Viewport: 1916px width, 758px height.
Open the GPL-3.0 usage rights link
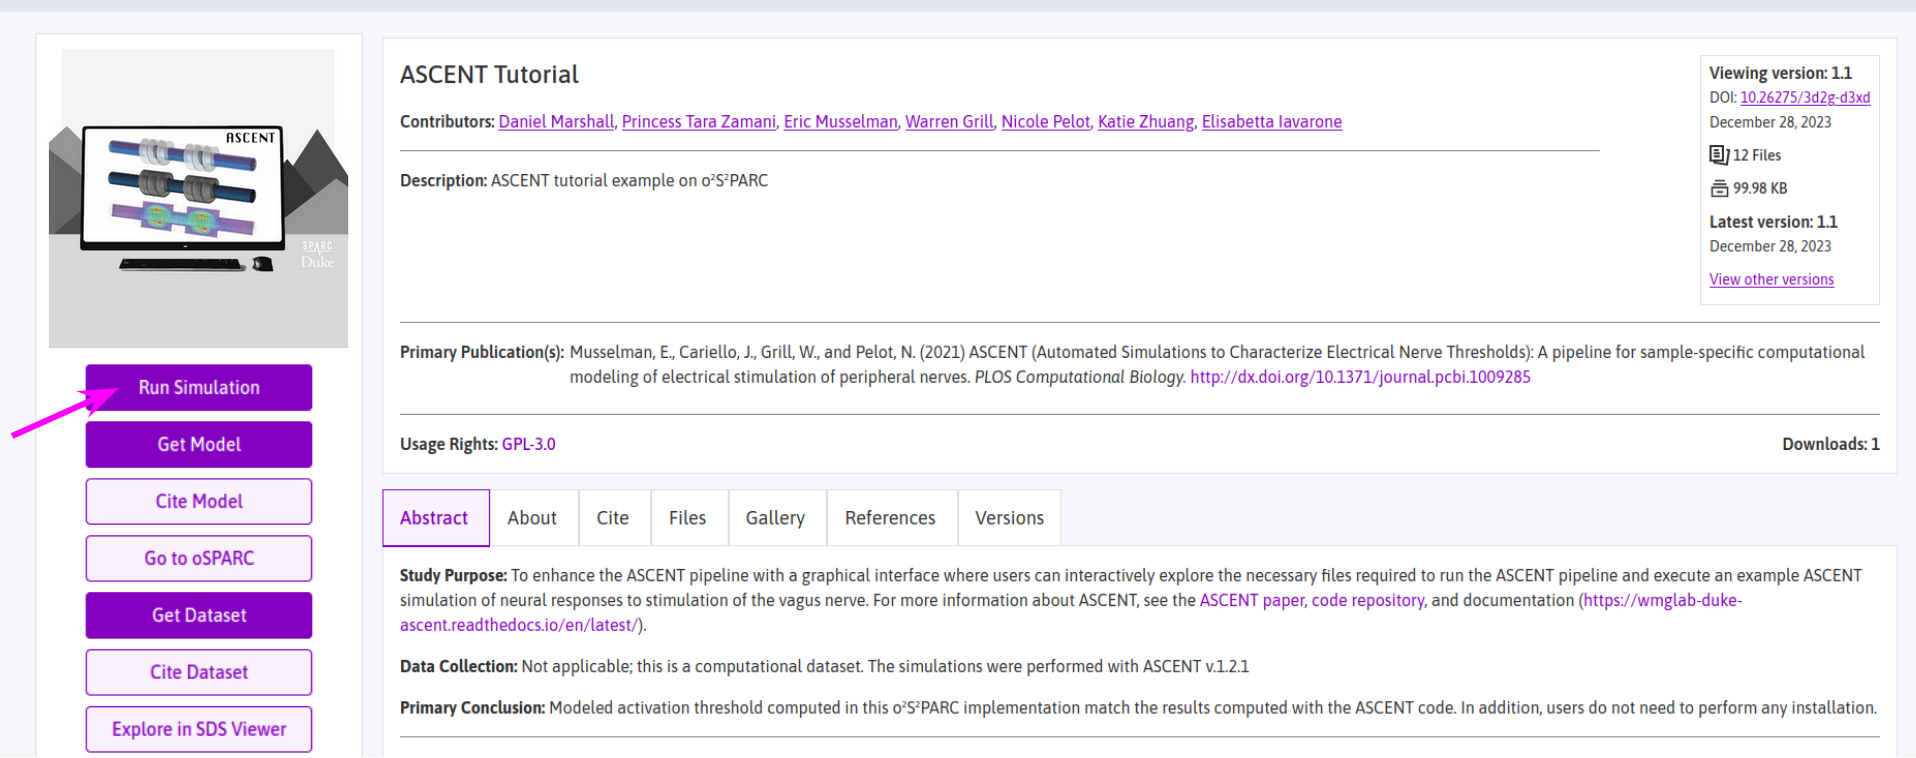coord(528,444)
